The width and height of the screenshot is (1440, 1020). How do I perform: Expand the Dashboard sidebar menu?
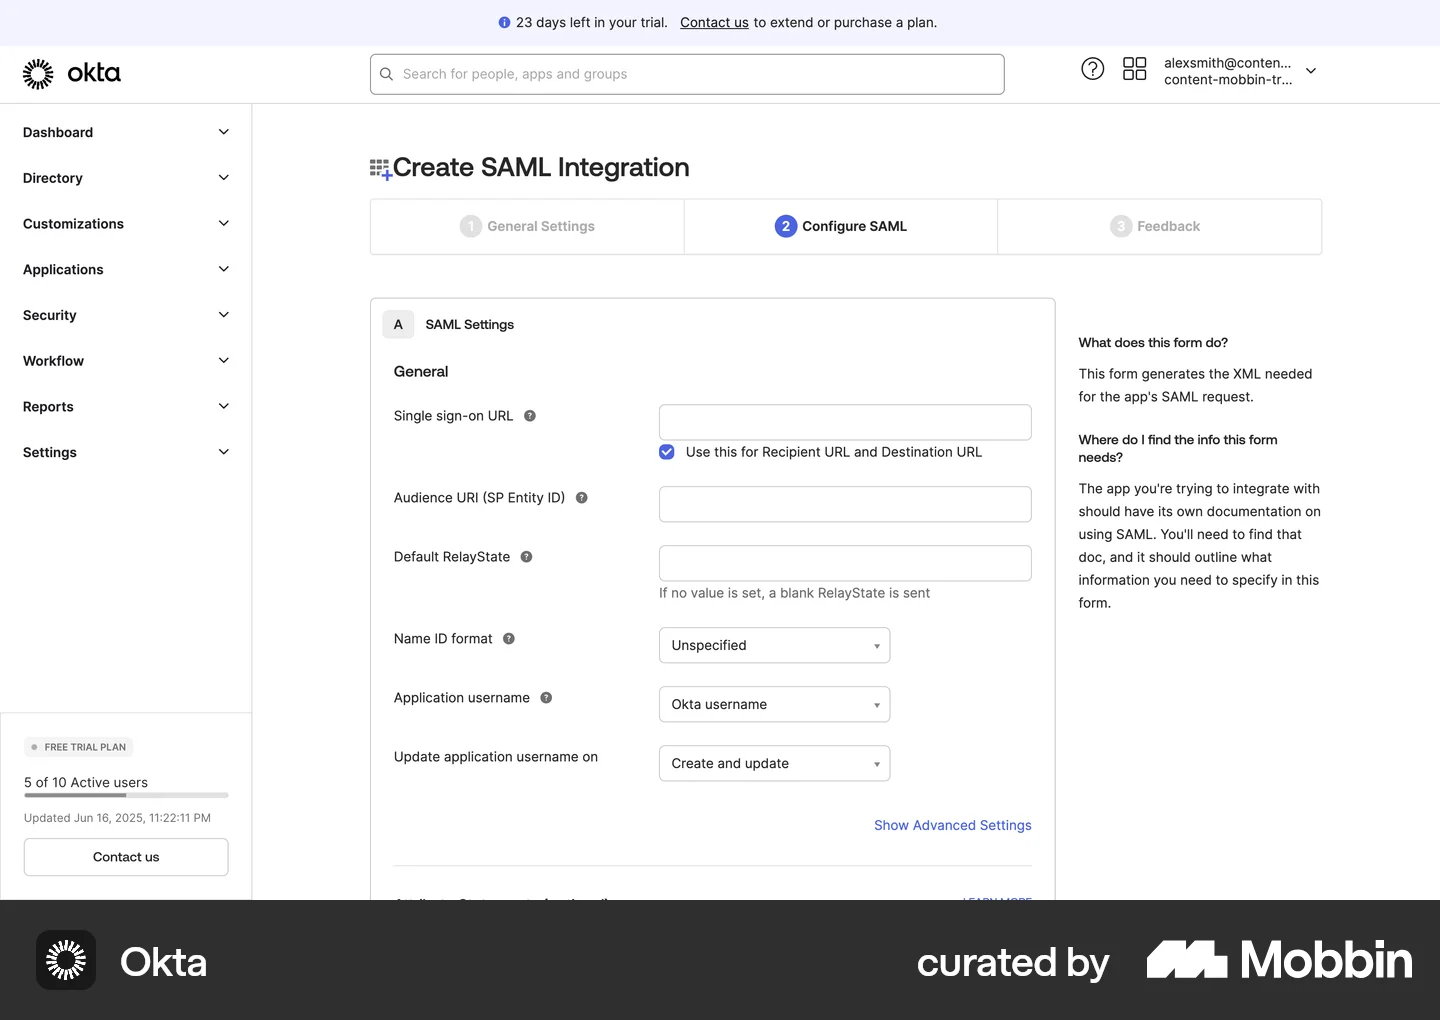pos(126,132)
